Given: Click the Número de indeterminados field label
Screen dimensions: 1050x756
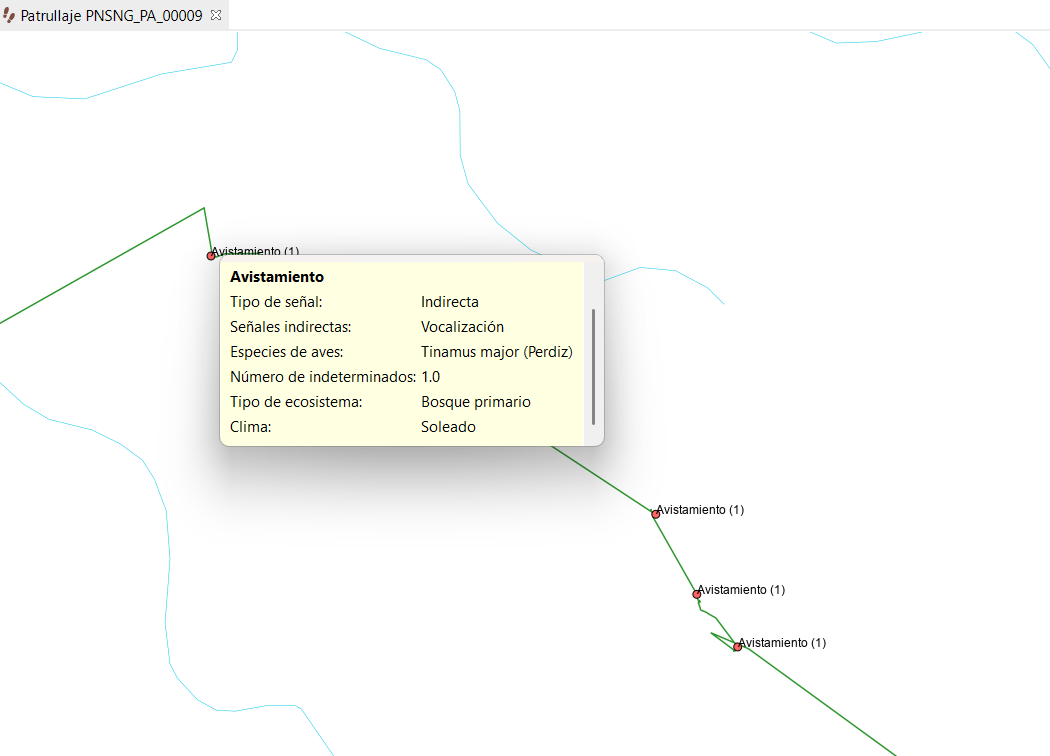Looking at the screenshot, I should click(322, 377).
